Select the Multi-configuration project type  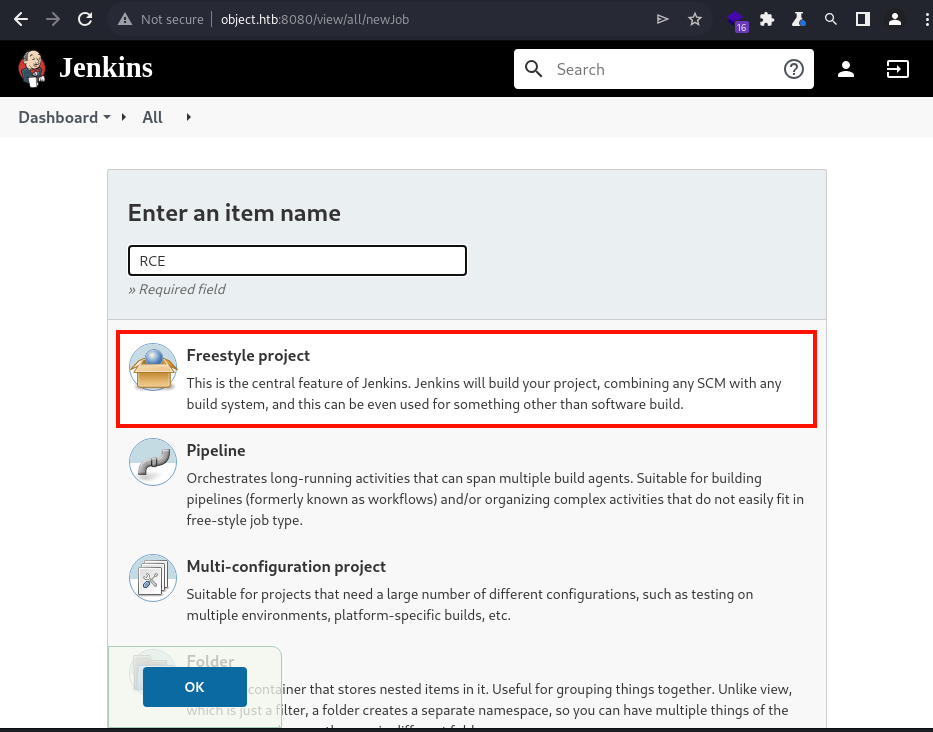tap(466, 590)
